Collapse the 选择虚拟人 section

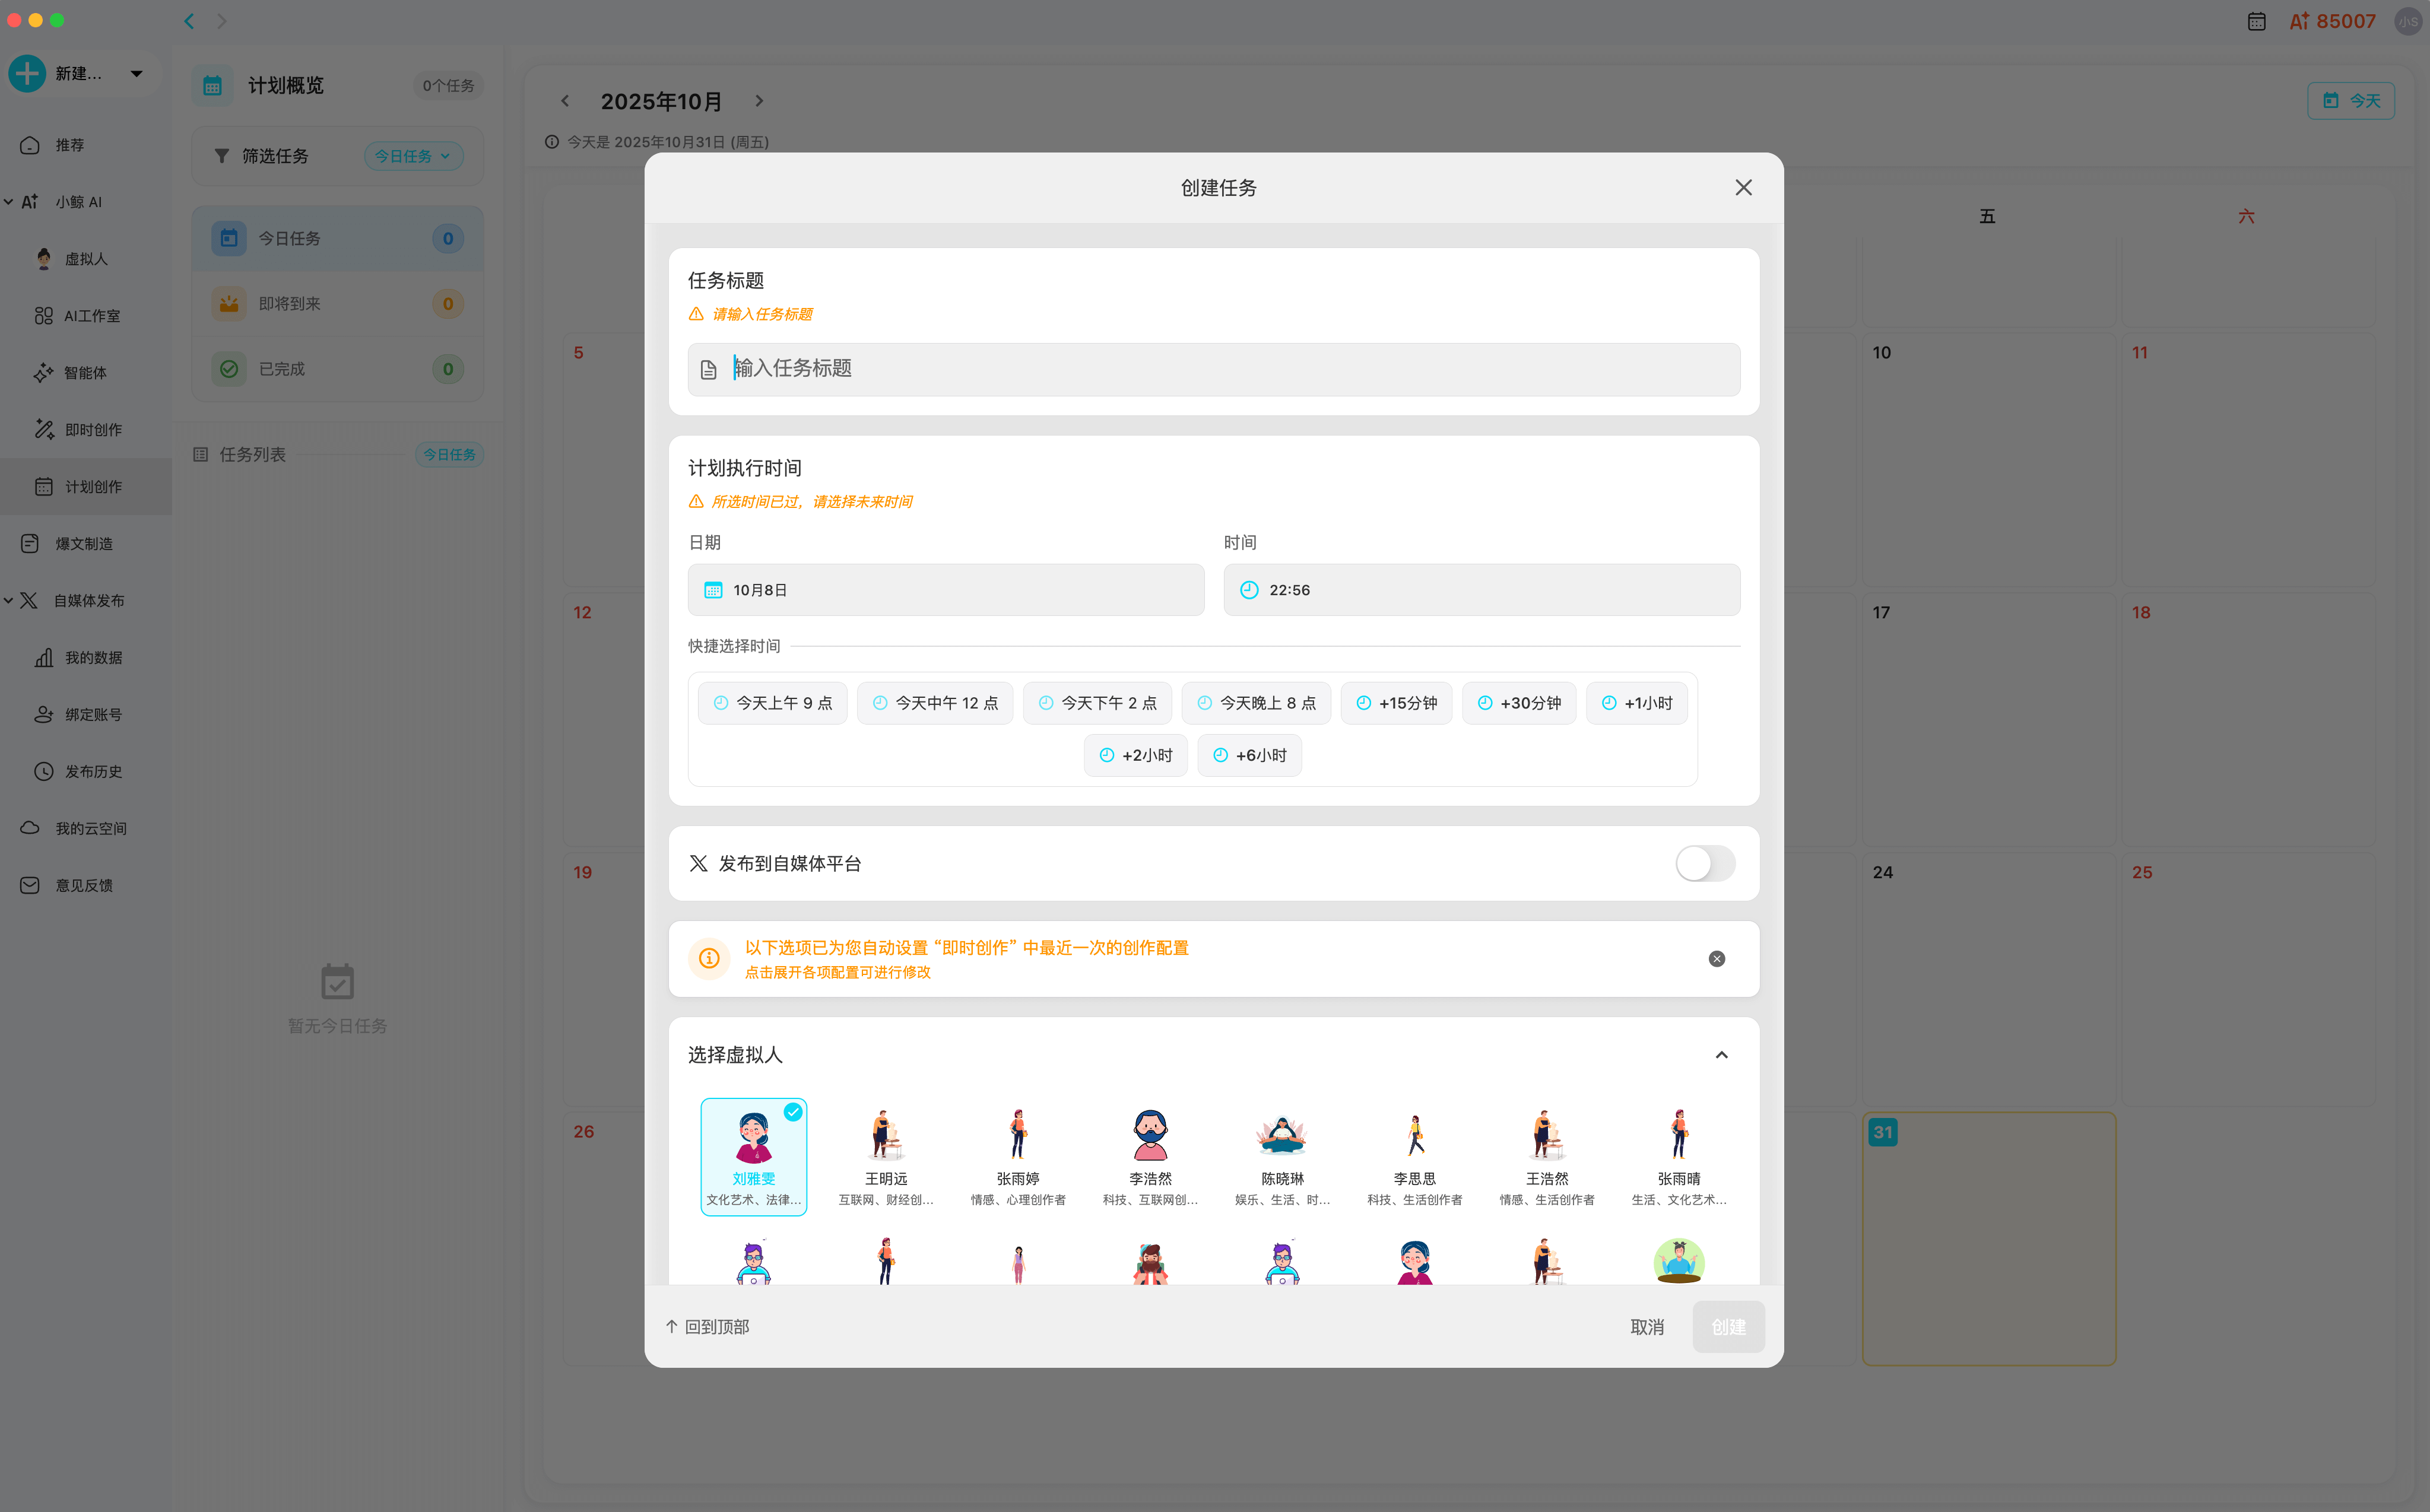point(1722,1055)
